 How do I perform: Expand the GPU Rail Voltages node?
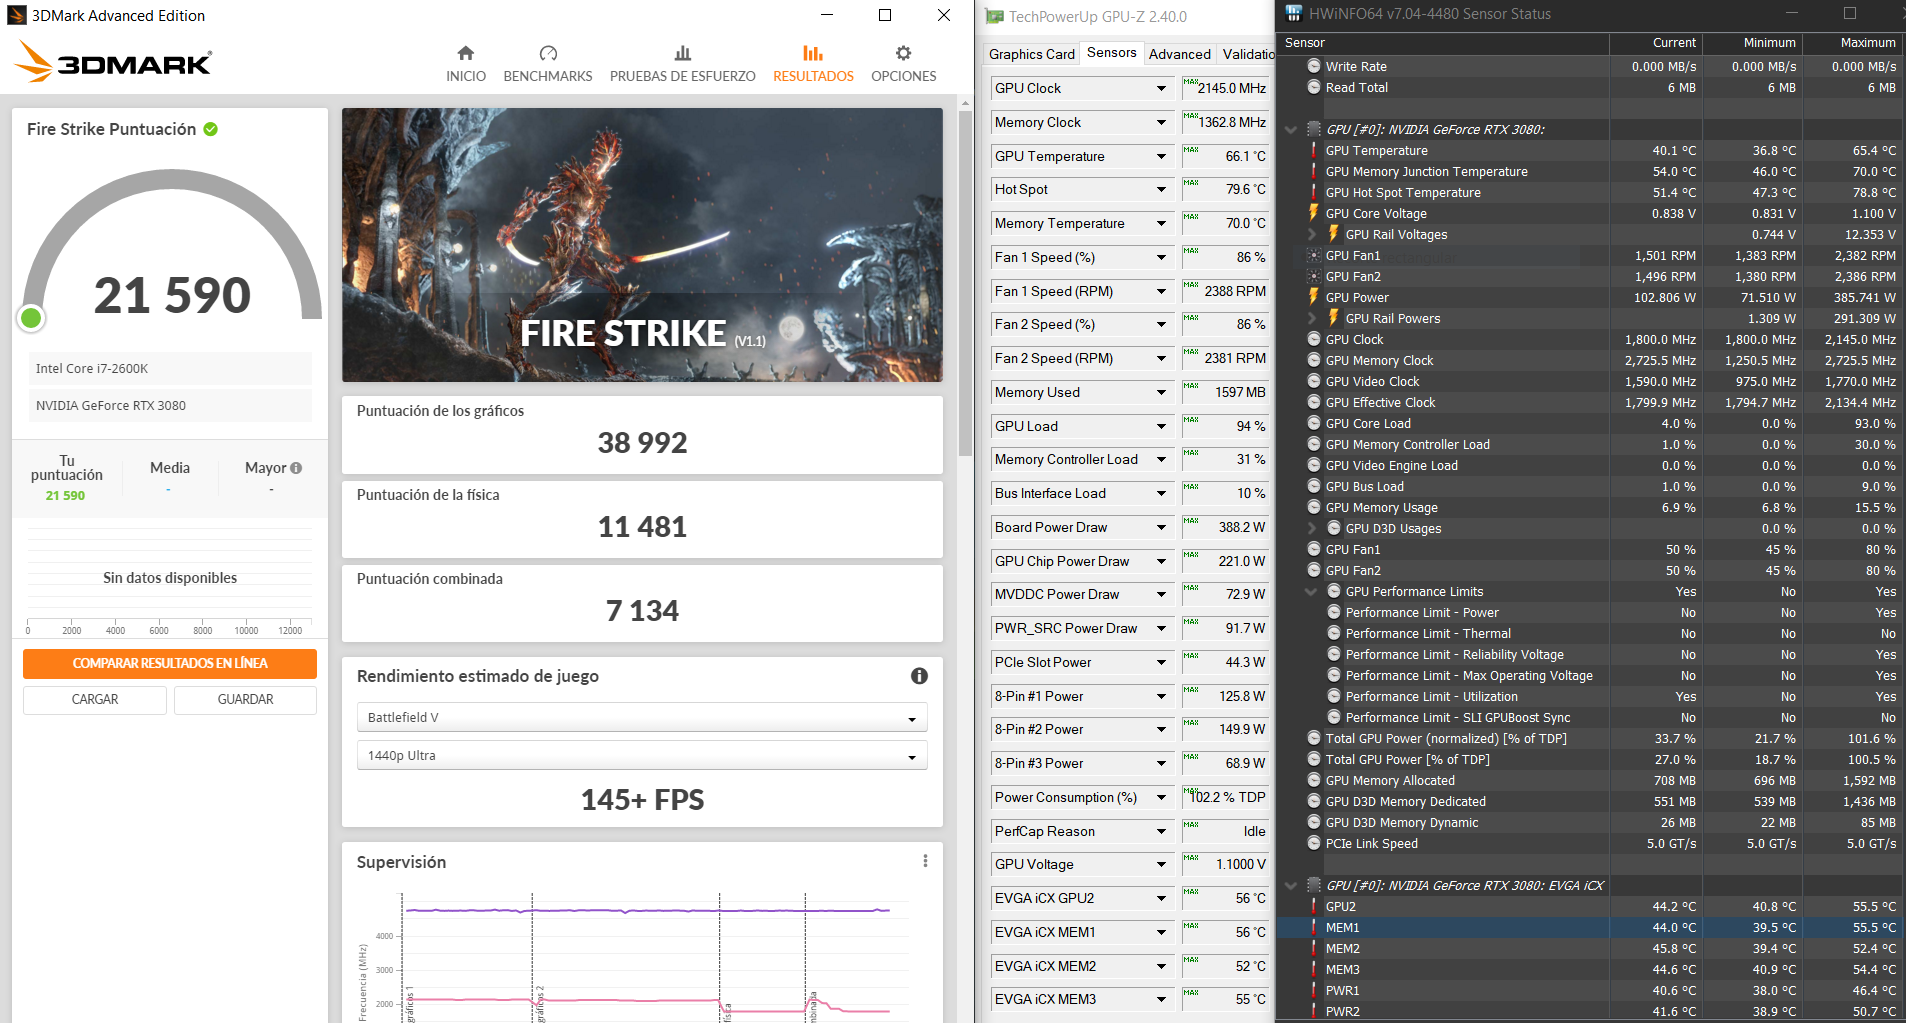[x=1312, y=235]
